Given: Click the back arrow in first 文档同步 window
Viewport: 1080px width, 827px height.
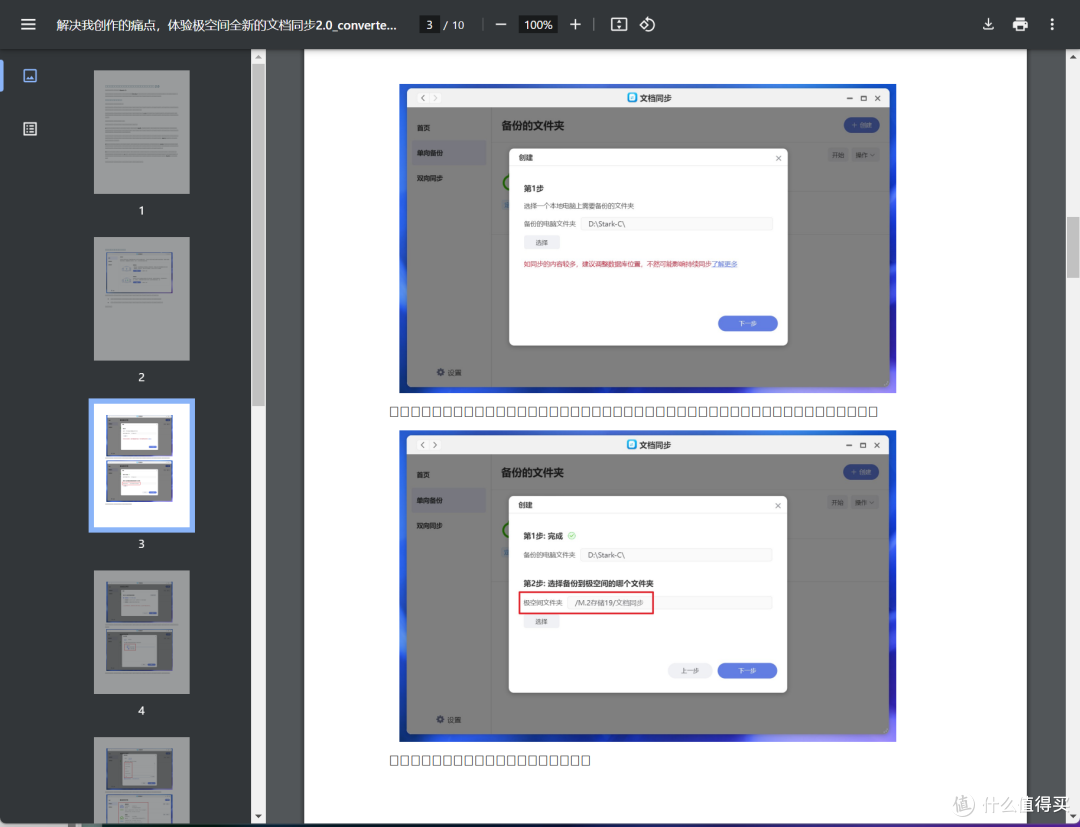Looking at the screenshot, I should [x=423, y=98].
